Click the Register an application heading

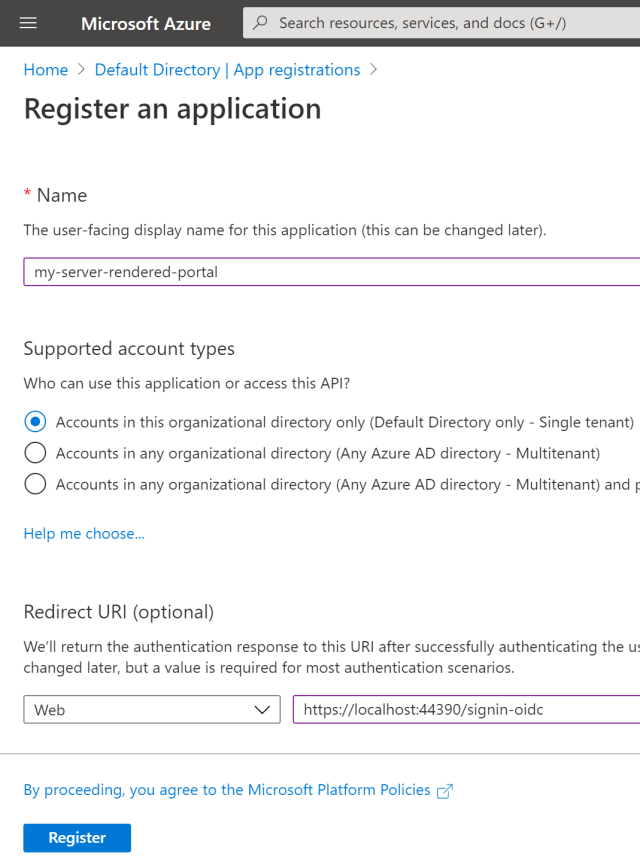pos(172,109)
